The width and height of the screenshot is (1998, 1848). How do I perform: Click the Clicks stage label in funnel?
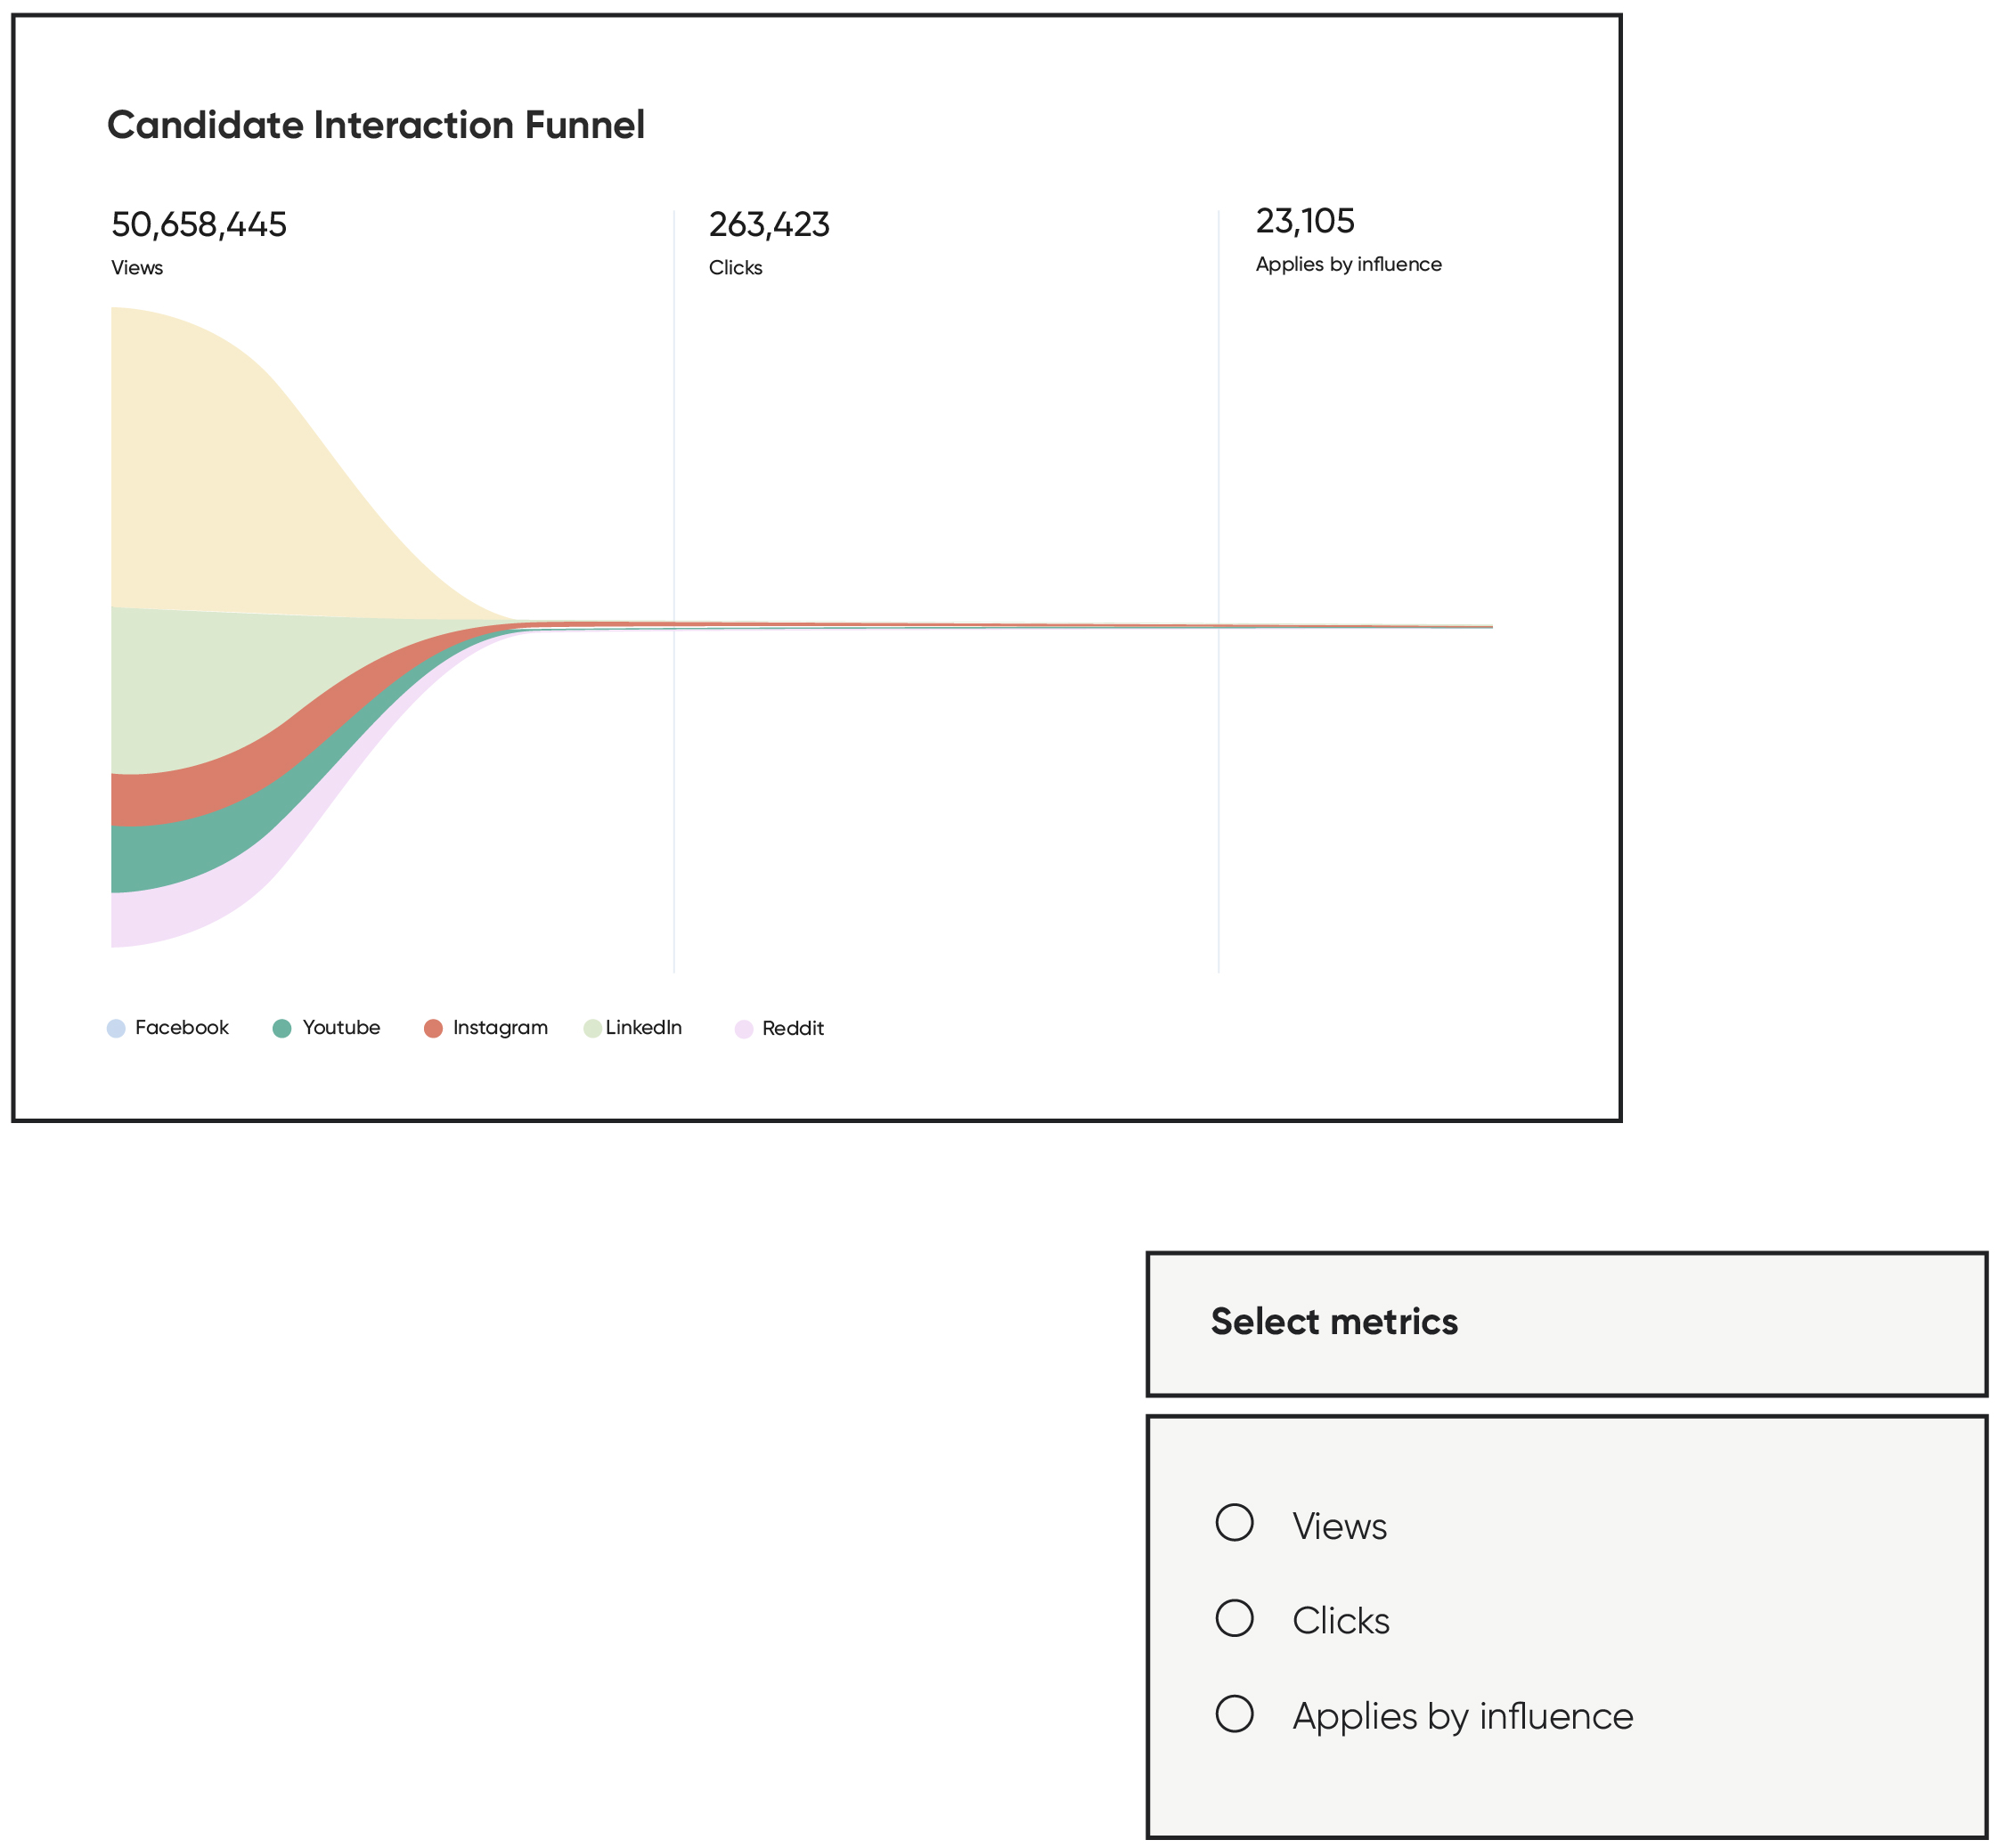pos(736,268)
